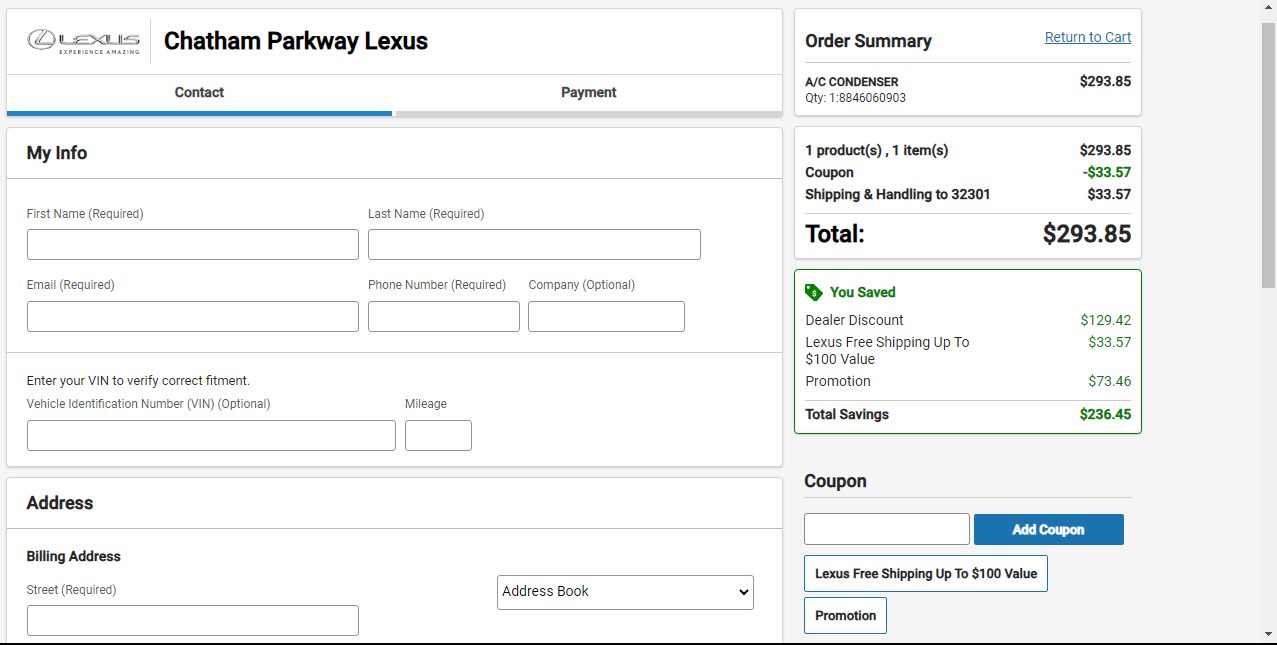Click the Shipping & Handling to 32301 line
Screen dimensions: 1277x645
(968, 194)
